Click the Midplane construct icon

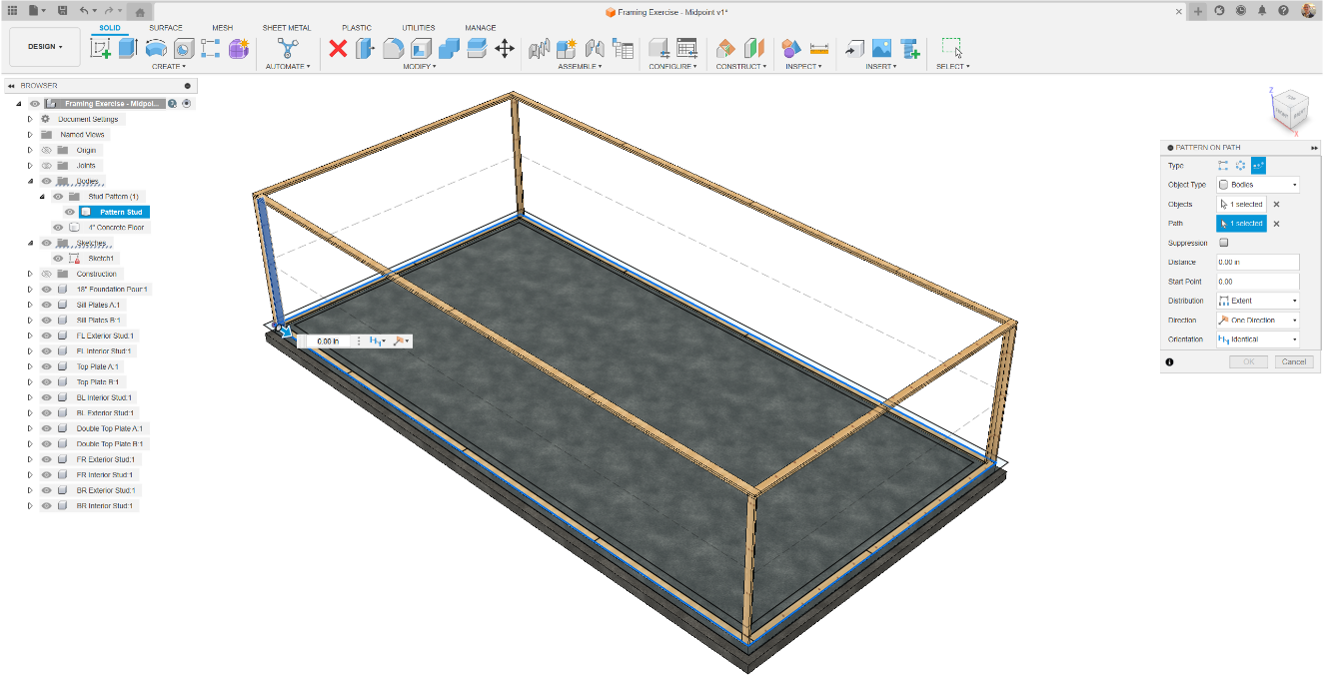point(754,47)
